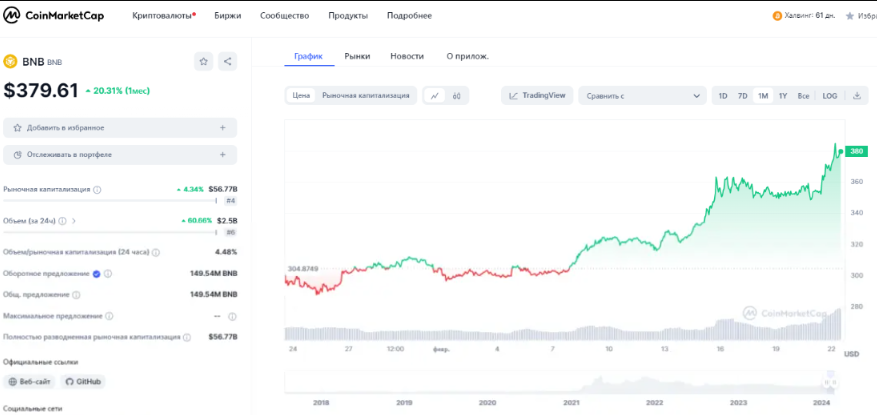877x415 pixels.
Task: Select Рыночная капитализация chart mode
Action: pos(366,96)
